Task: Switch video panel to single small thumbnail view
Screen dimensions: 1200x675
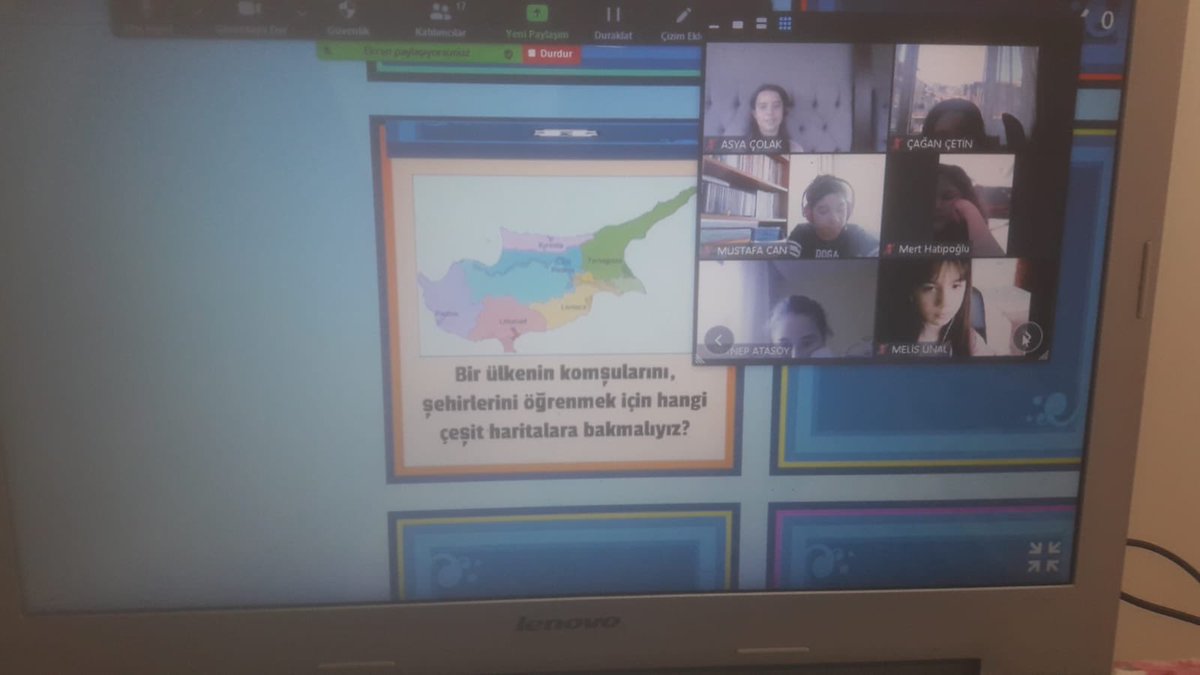Action: point(737,24)
